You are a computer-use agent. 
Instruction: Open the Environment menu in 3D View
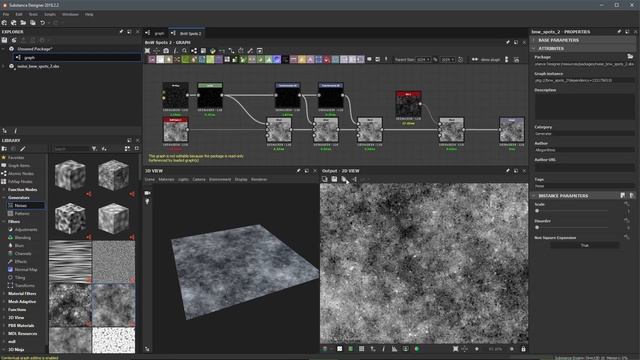click(x=220, y=180)
